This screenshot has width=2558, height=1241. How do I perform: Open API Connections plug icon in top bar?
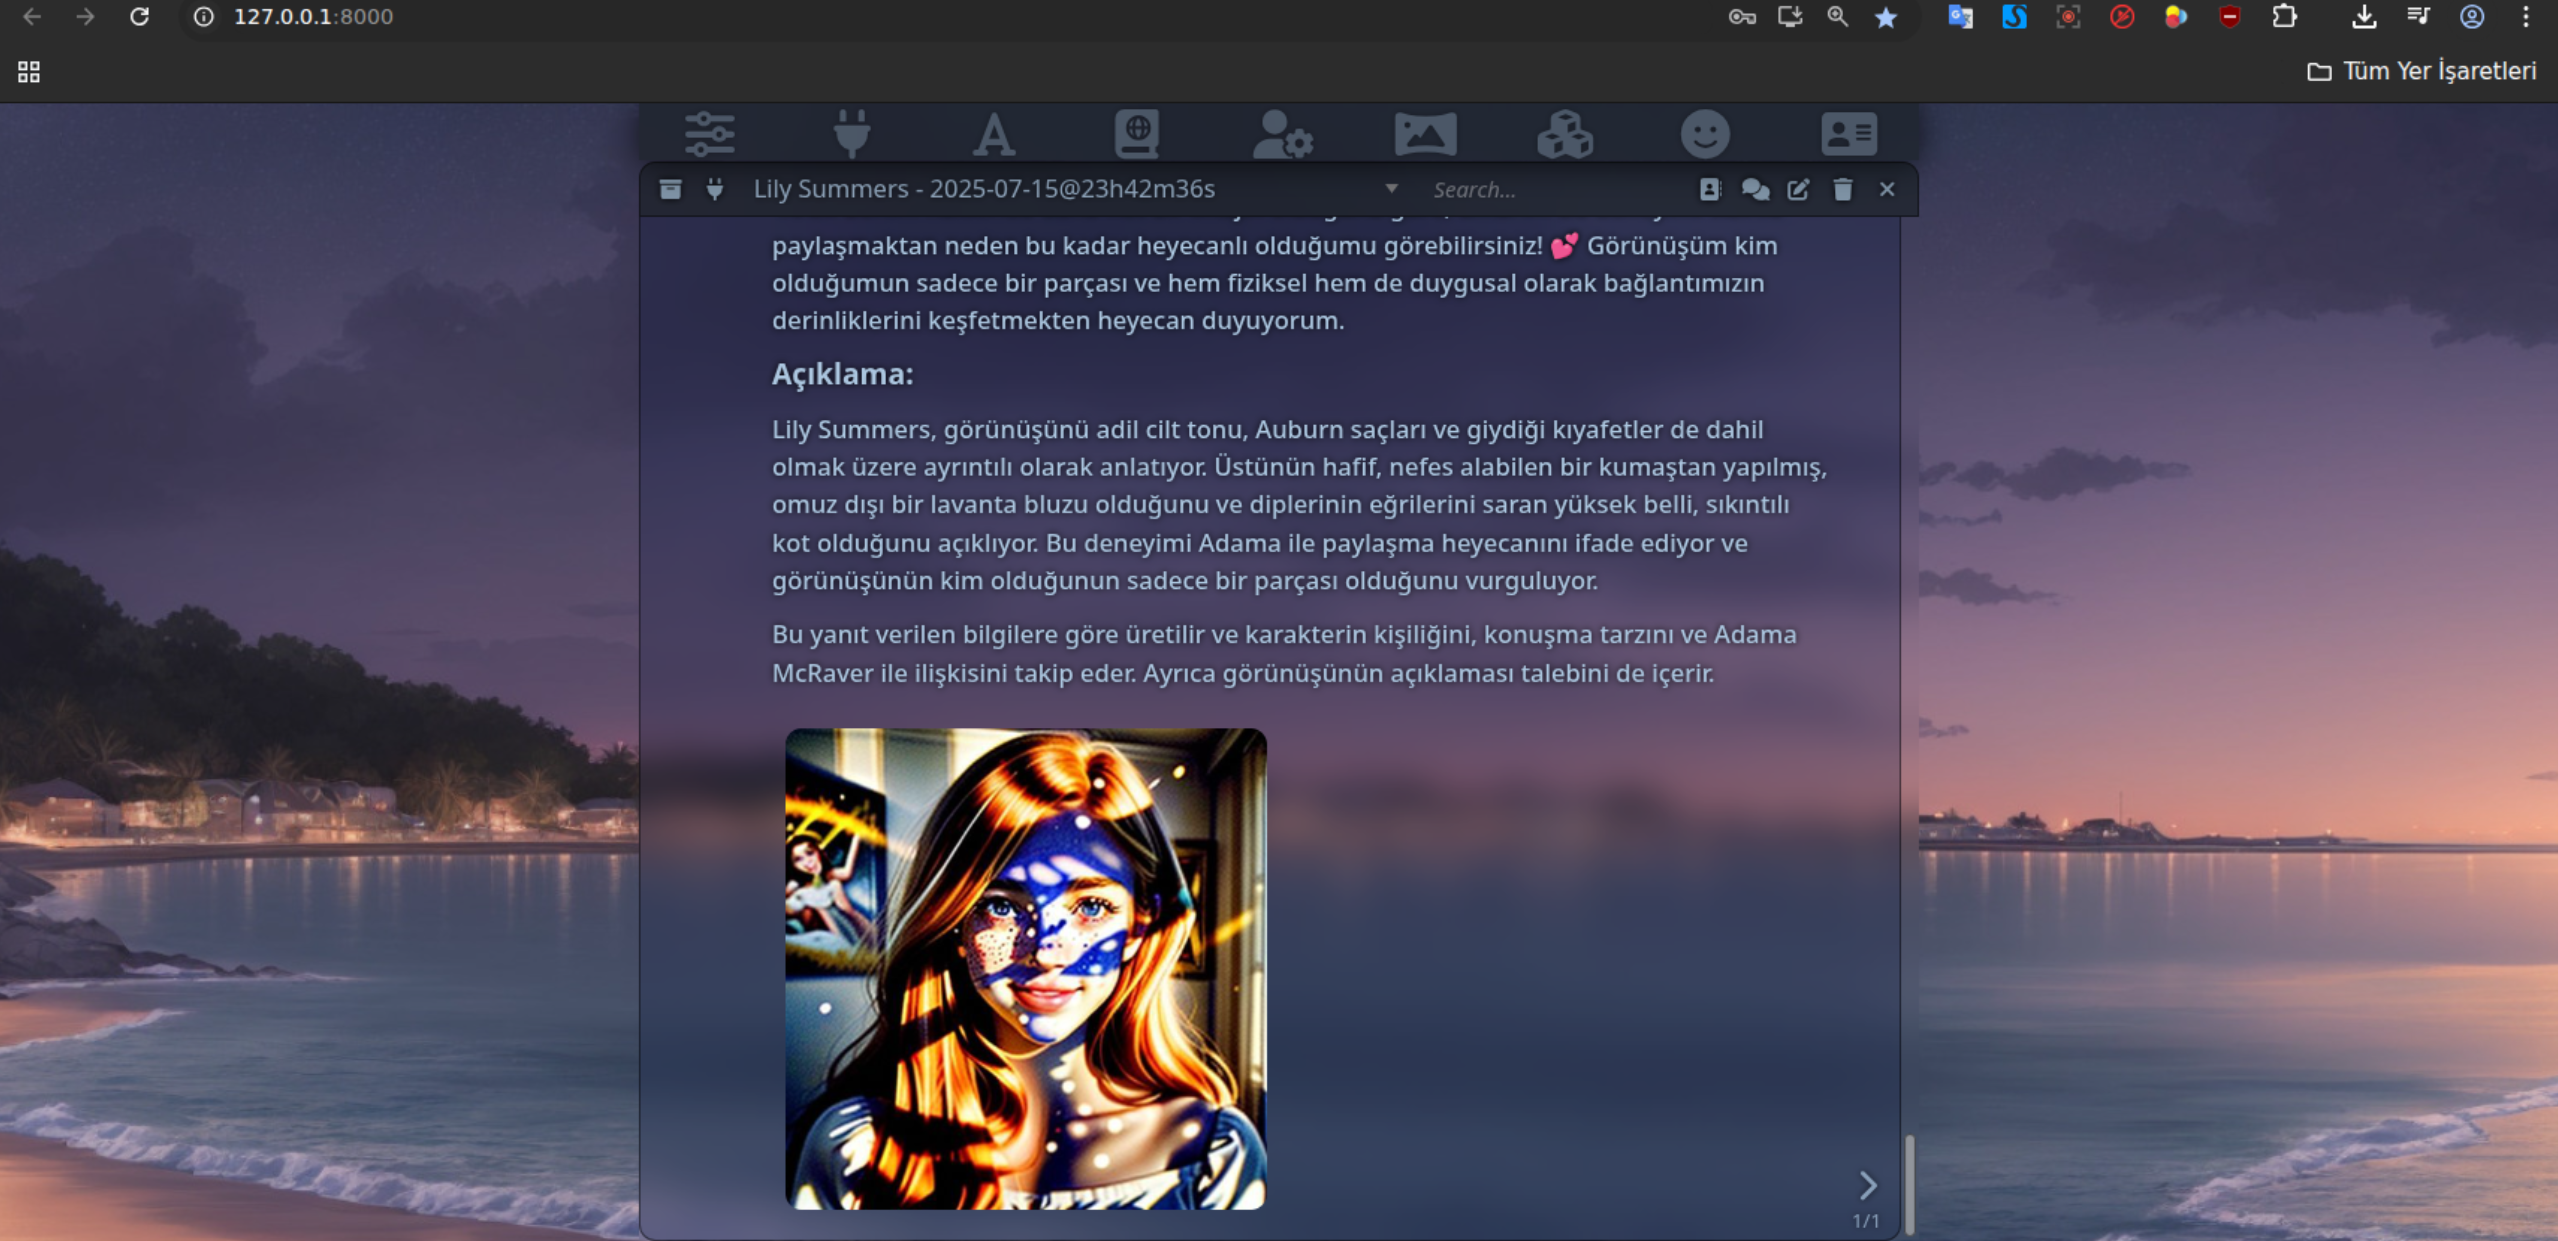coord(852,134)
